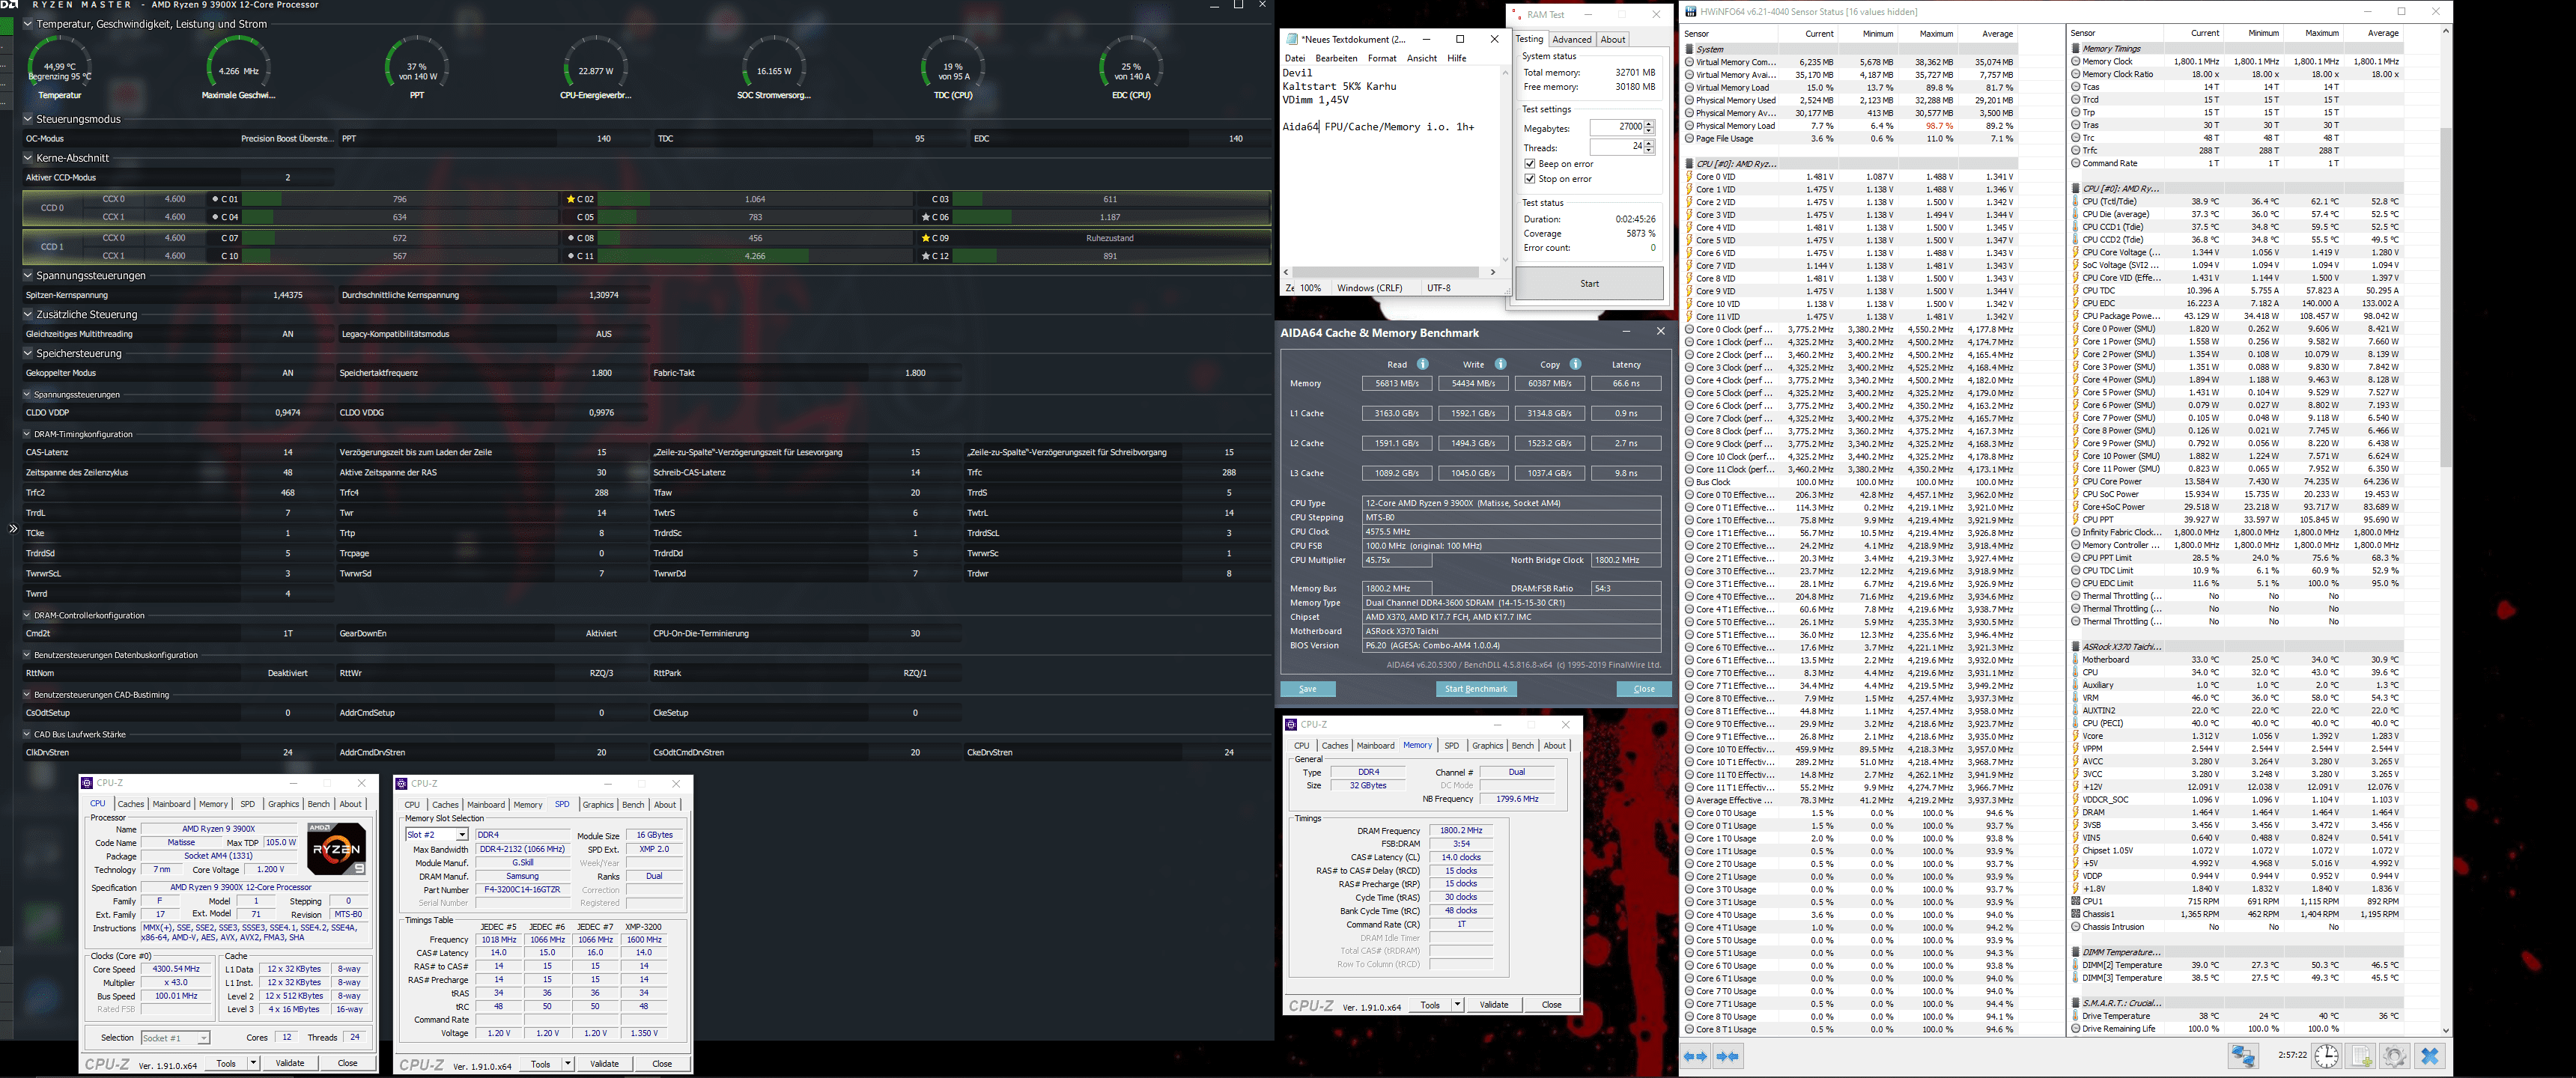Open HWiNFO settings gear icon

[2395, 1056]
